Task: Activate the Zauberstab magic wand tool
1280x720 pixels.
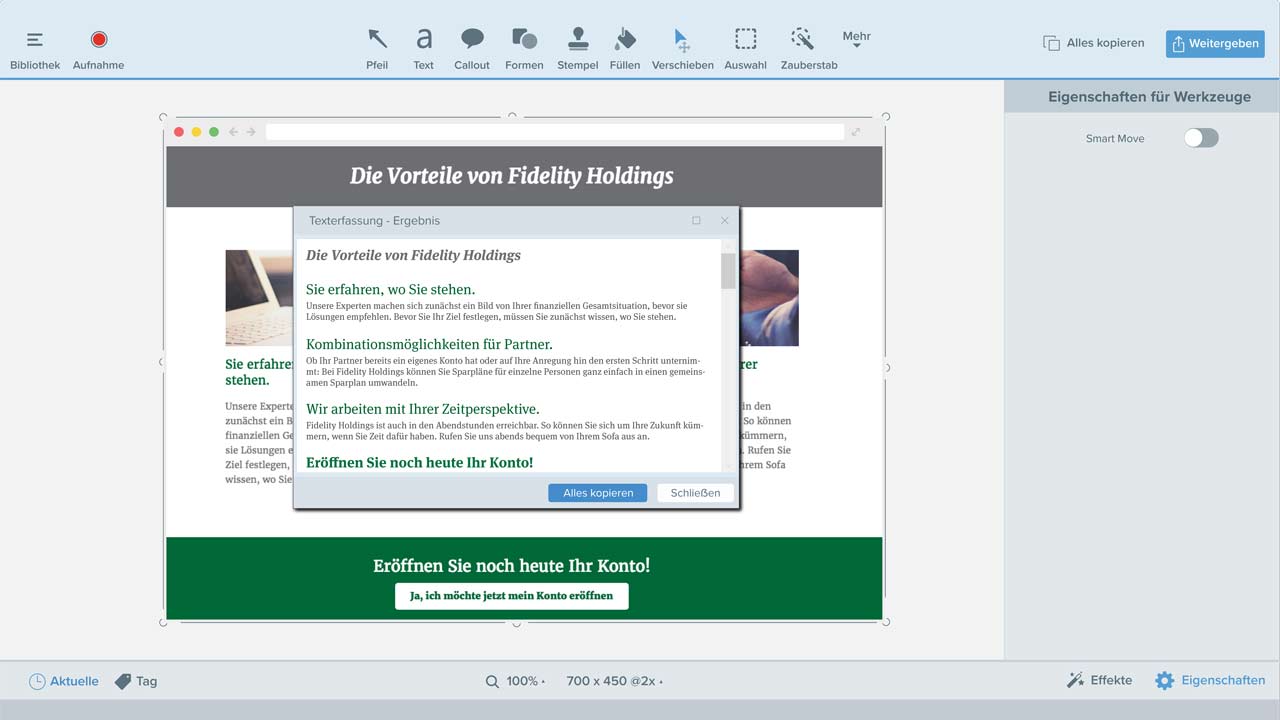Action: [808, 47]
